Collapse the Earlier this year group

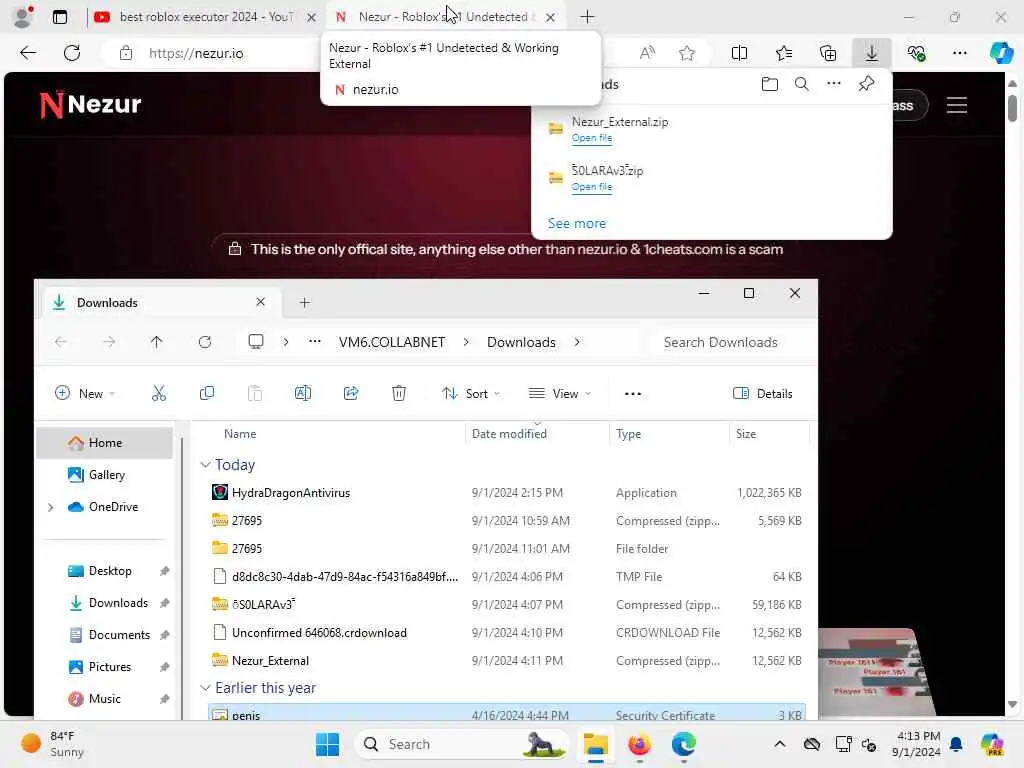205,688
